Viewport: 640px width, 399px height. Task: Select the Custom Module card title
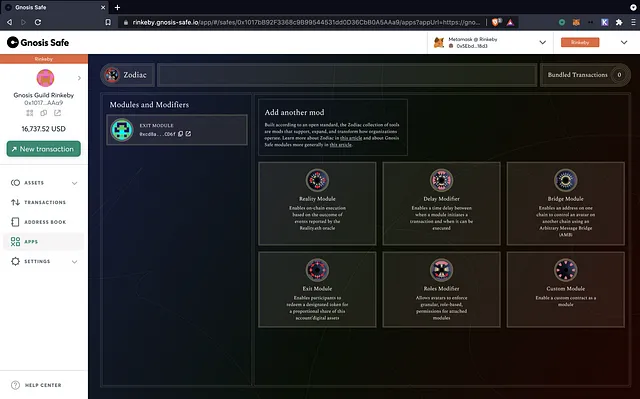coord(565,288)
